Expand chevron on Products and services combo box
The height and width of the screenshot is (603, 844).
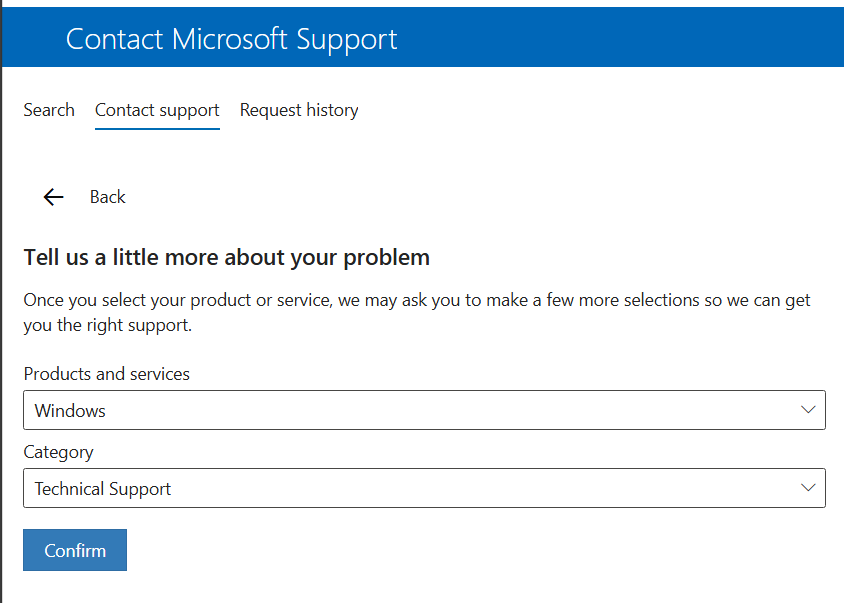point(808,410)
